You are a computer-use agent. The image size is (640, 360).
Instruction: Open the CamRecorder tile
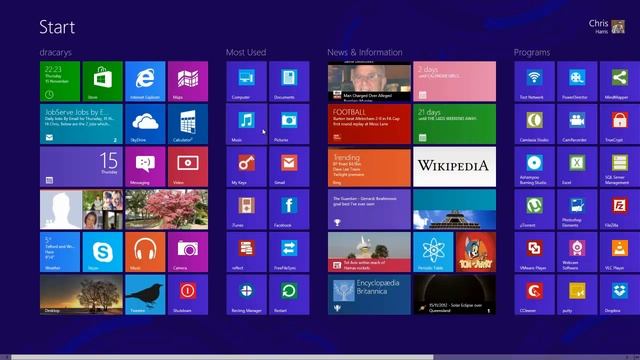coord(577,124)
